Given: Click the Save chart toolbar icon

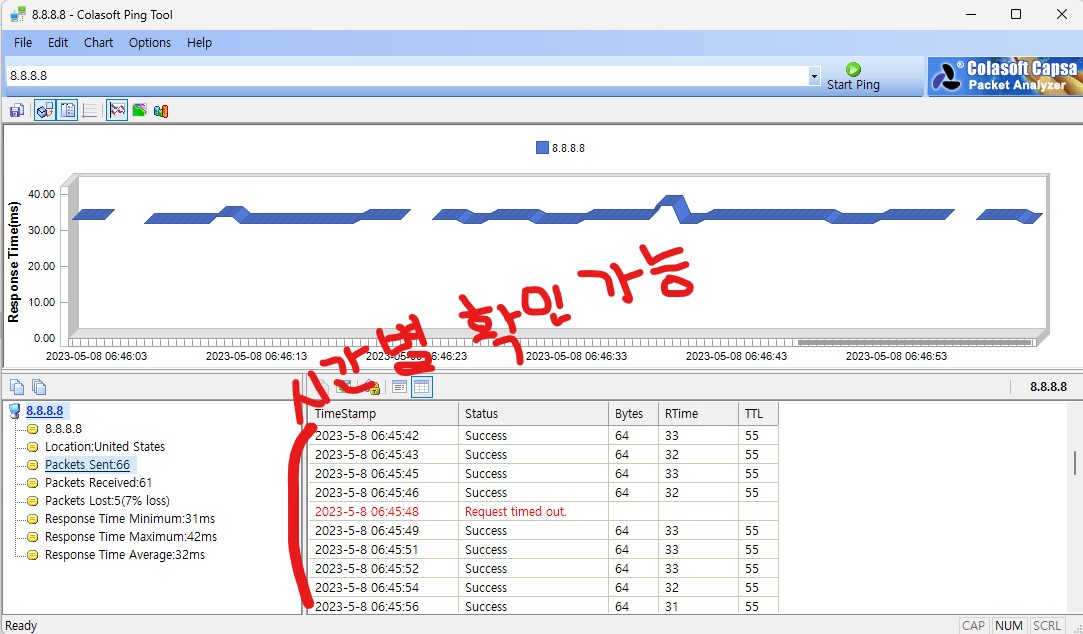Looking at the screenshot, I should [x=17, y=111].
